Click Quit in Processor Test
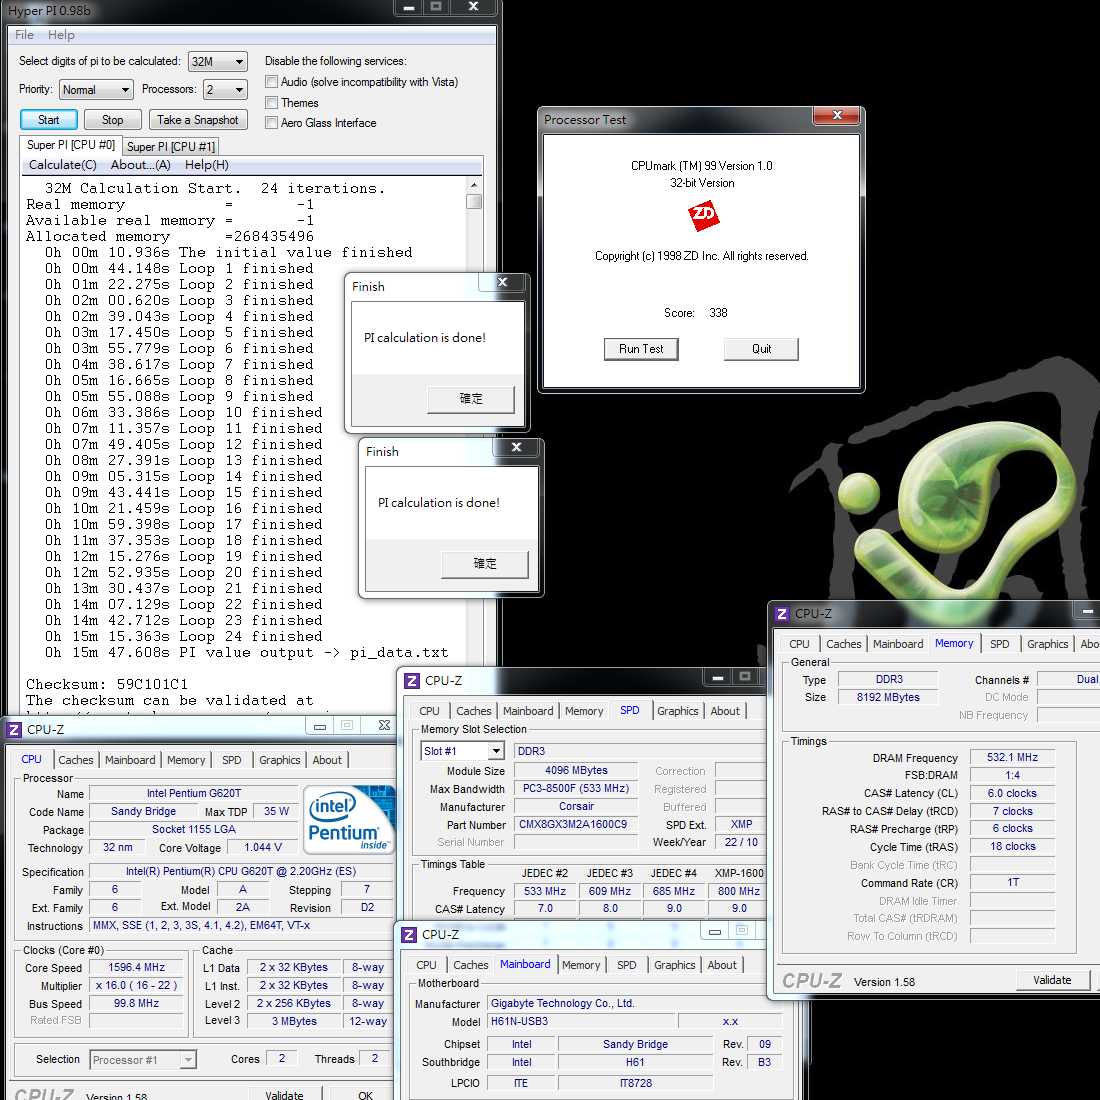1100x1100 pixels. pyautogui.click(x=761, y=349)
